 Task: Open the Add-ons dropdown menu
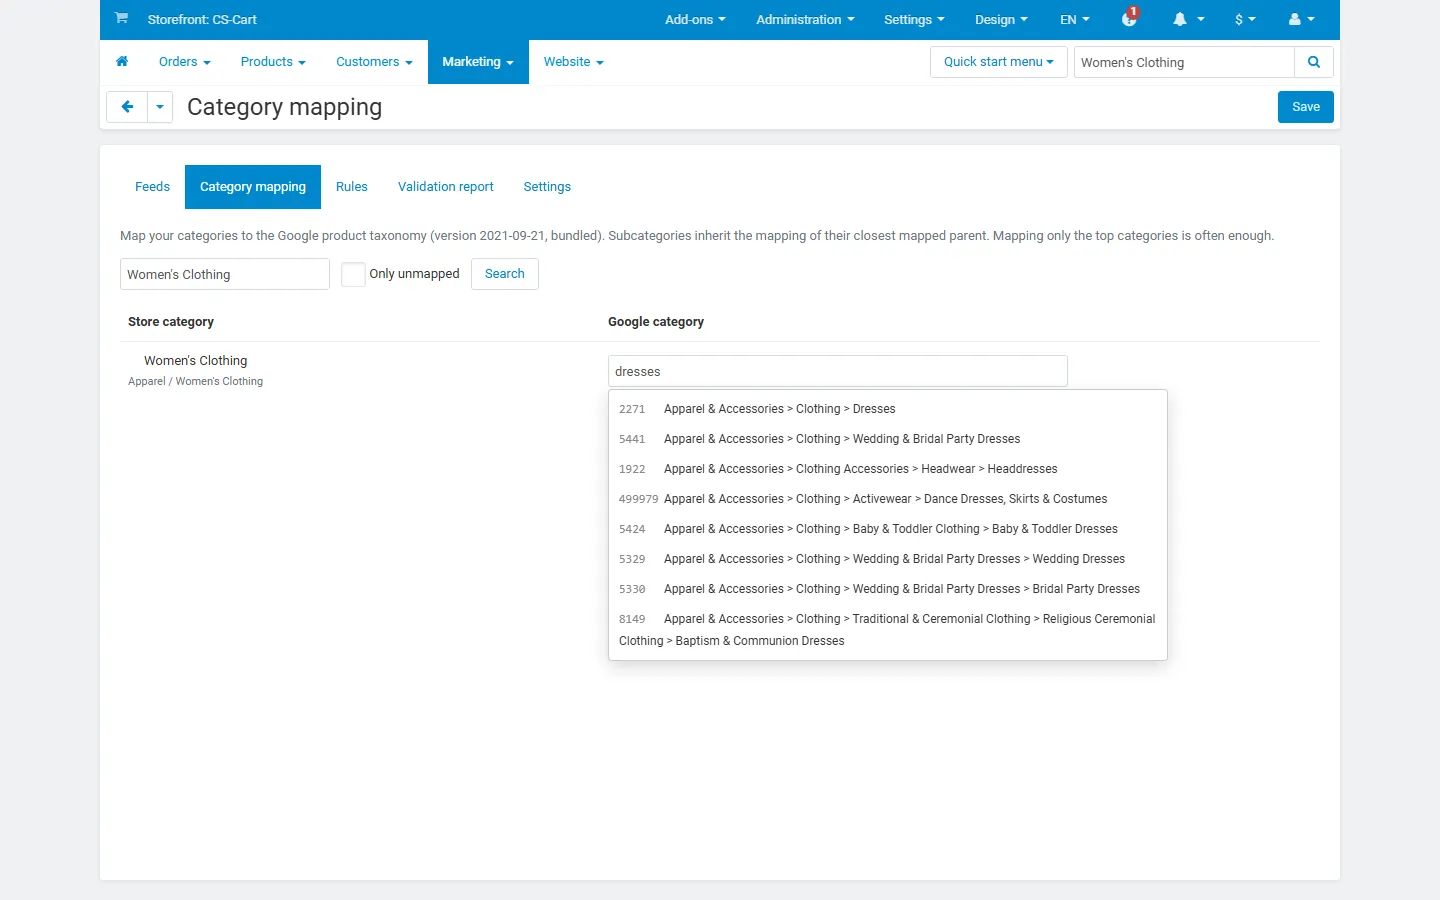coord(695,19)
